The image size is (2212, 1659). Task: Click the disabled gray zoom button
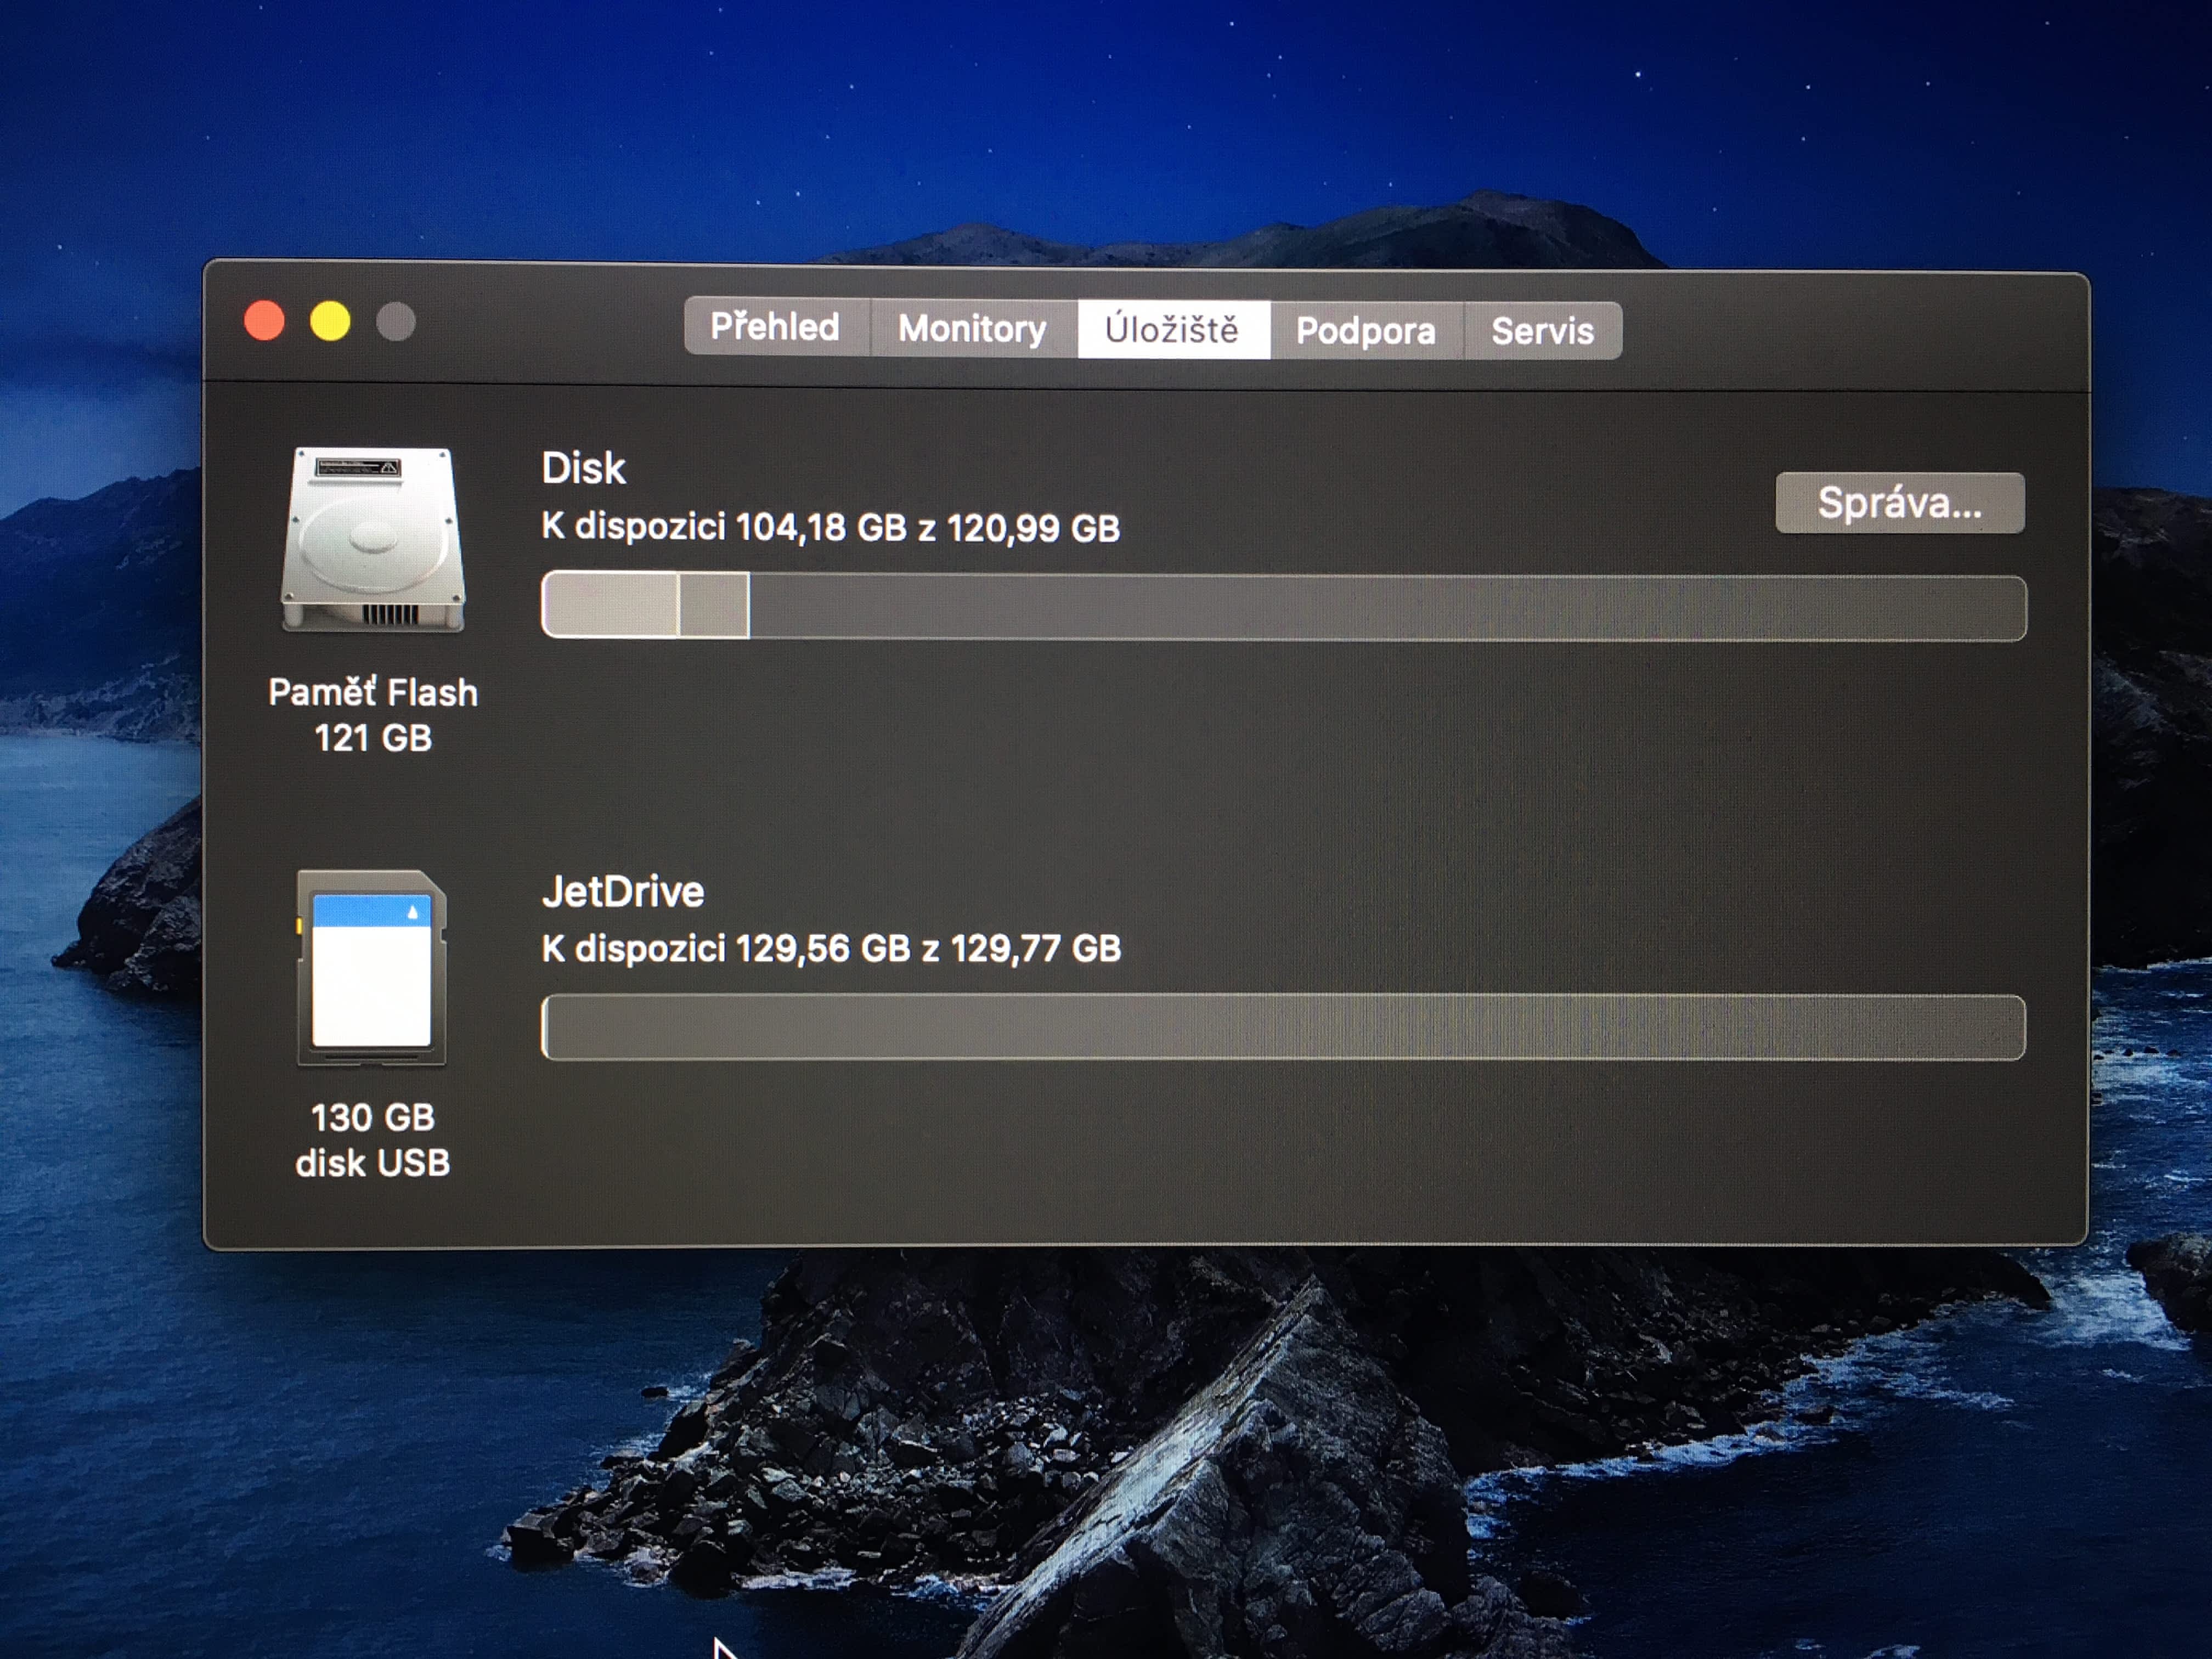396,322
